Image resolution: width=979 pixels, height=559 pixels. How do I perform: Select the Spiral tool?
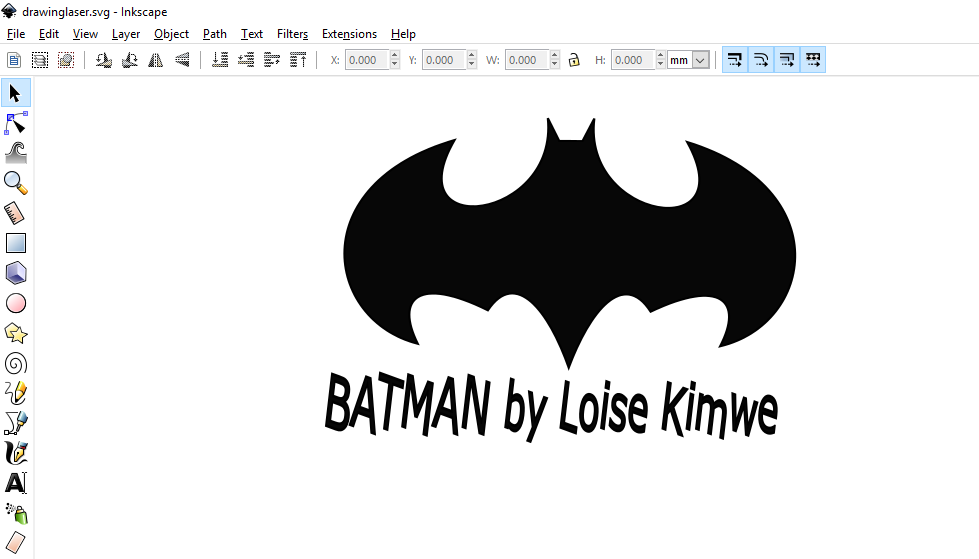tap(16, 364)
